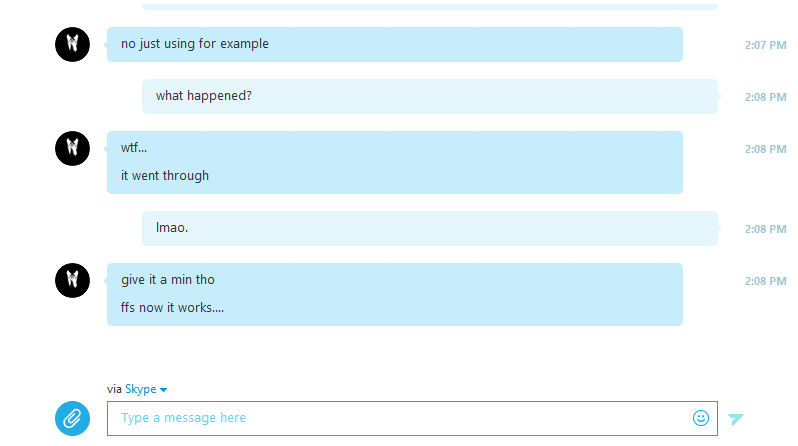Click 2:08 PM timestamp beside 'give it a min tho'
The image size is (798, 446).
[x=765, y=282]
